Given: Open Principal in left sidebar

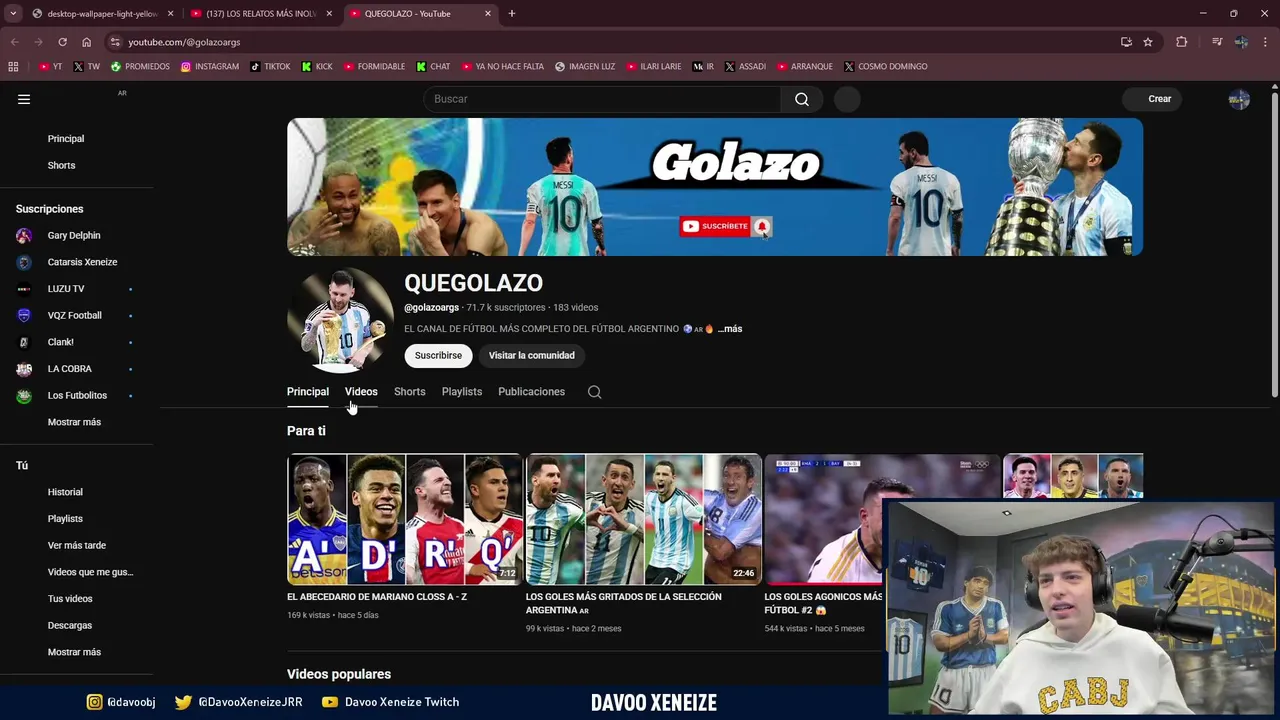Looking at the screenshot, I should [66, 139].
